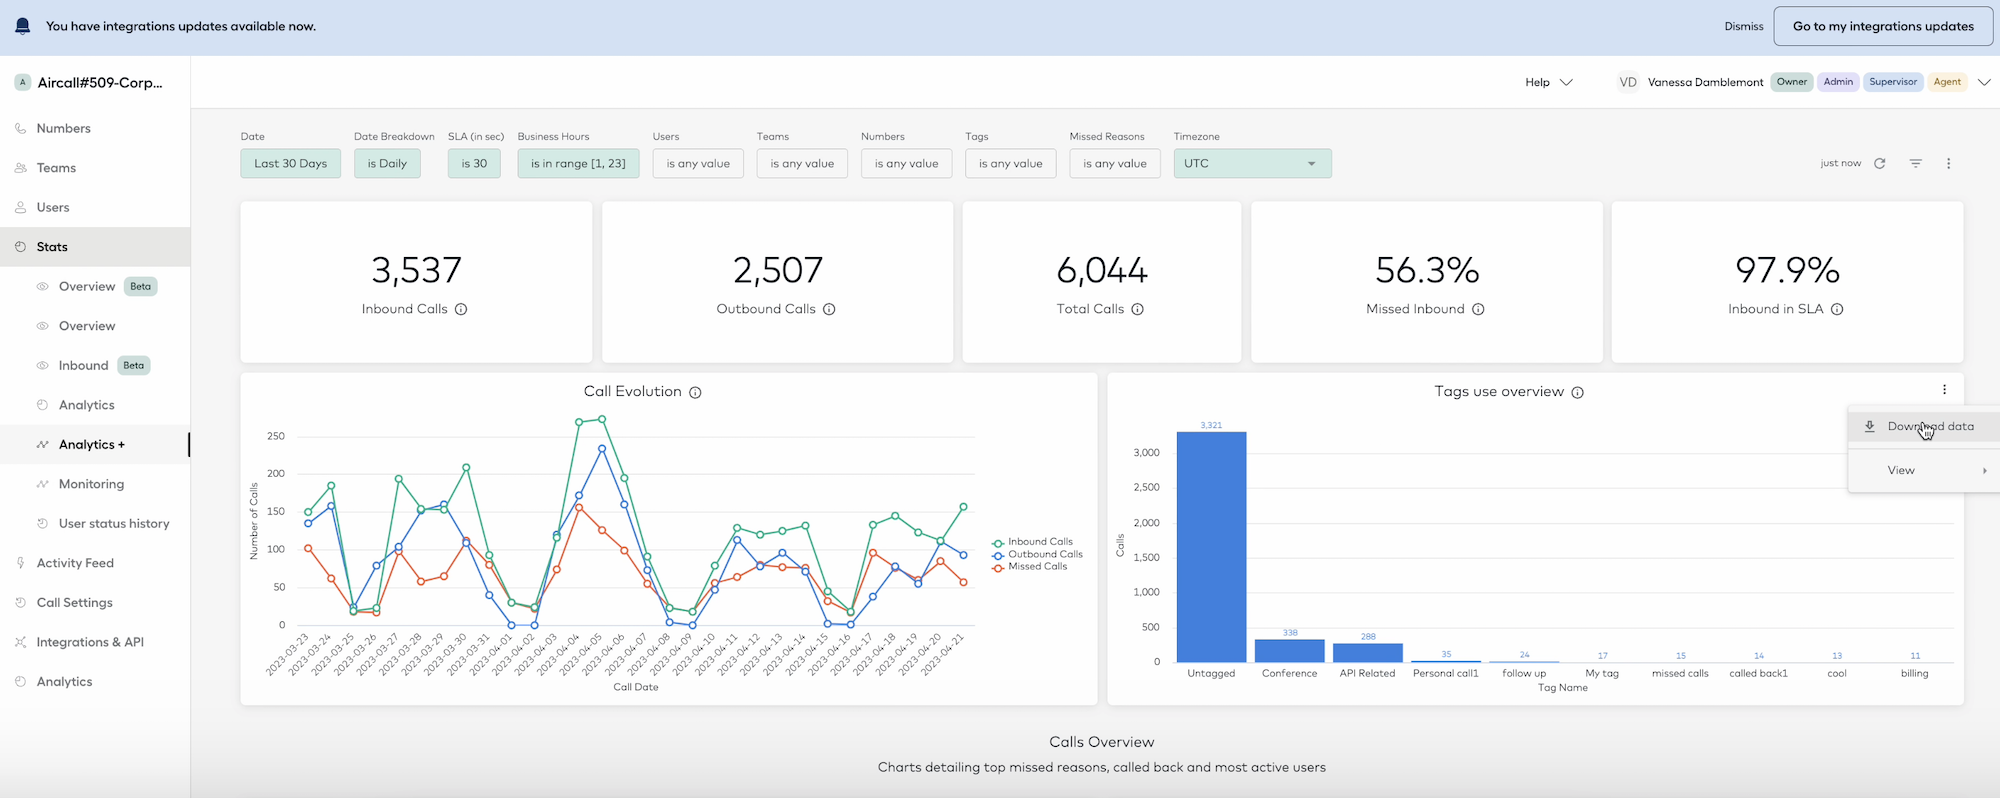Click the Supervisor role badge
Viewport: 2000px width, 798px height.
[1893, 82]
